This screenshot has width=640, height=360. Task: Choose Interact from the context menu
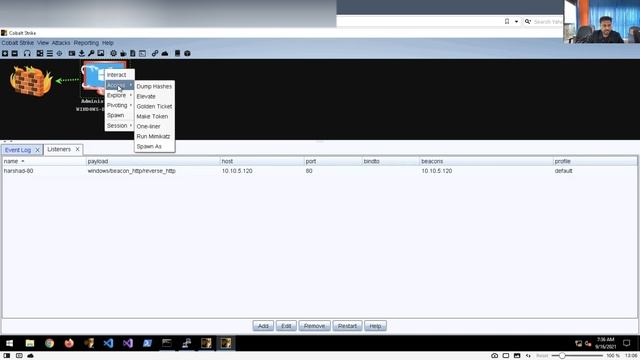tap(120, 75)
